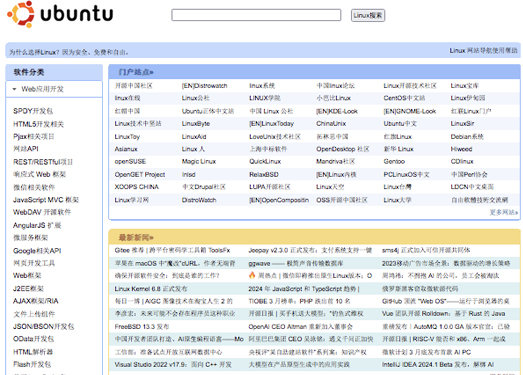Open the ChinaUnix link

tap(331, 123)
